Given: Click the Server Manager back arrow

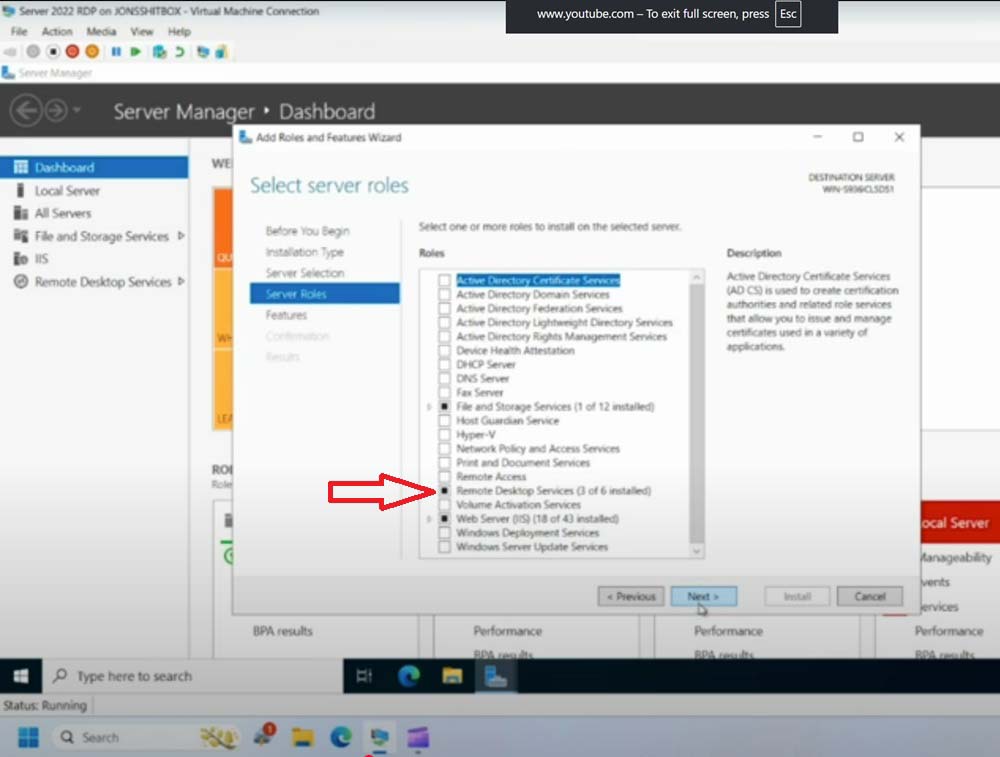Looking at the screenshot, I should [25, 110].
